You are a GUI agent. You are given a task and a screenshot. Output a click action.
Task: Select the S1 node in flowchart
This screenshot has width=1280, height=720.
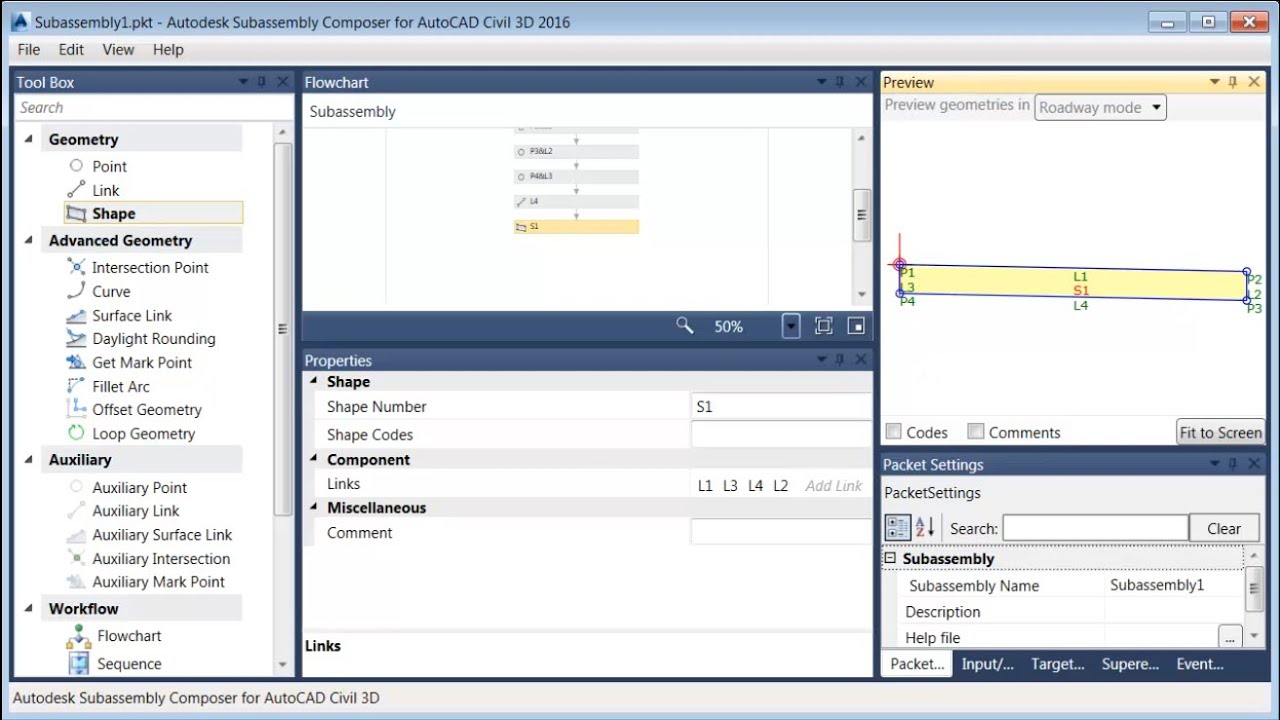click(576, 227)
